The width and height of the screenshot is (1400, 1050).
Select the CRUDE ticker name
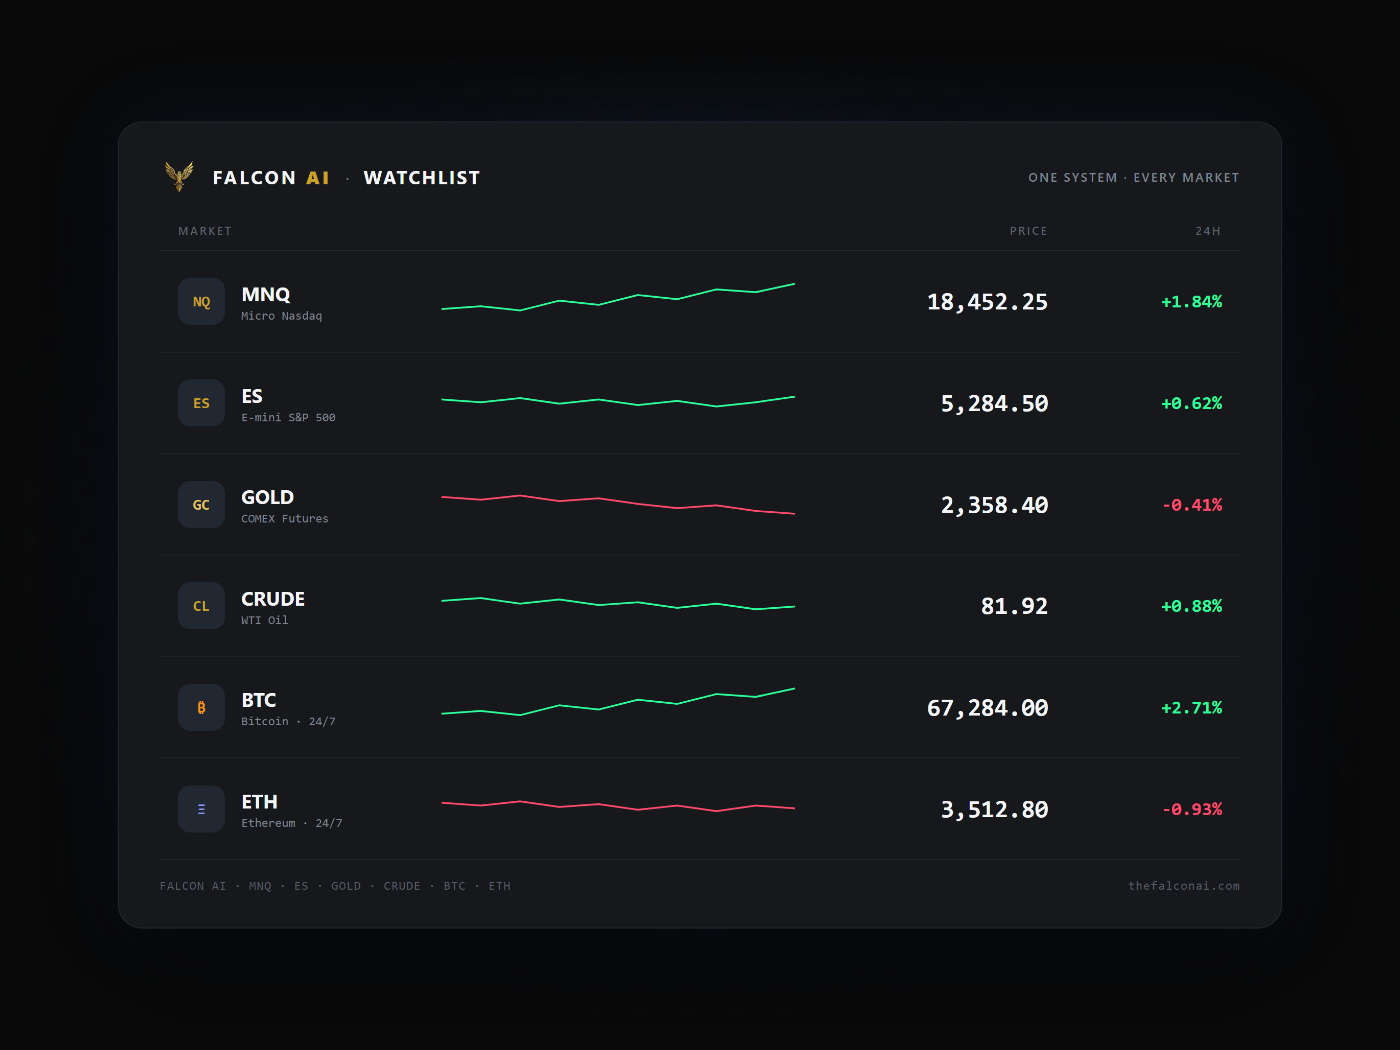[273, 600]
